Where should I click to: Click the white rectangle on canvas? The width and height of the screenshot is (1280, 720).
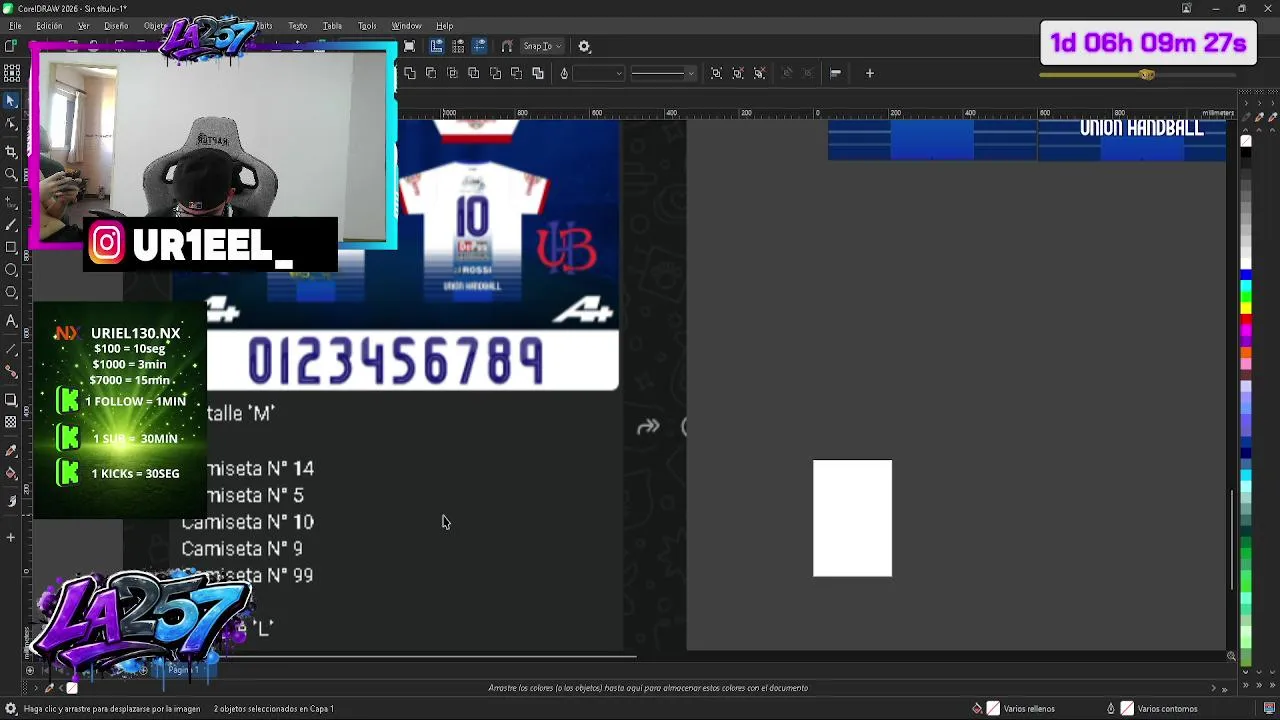852,518
